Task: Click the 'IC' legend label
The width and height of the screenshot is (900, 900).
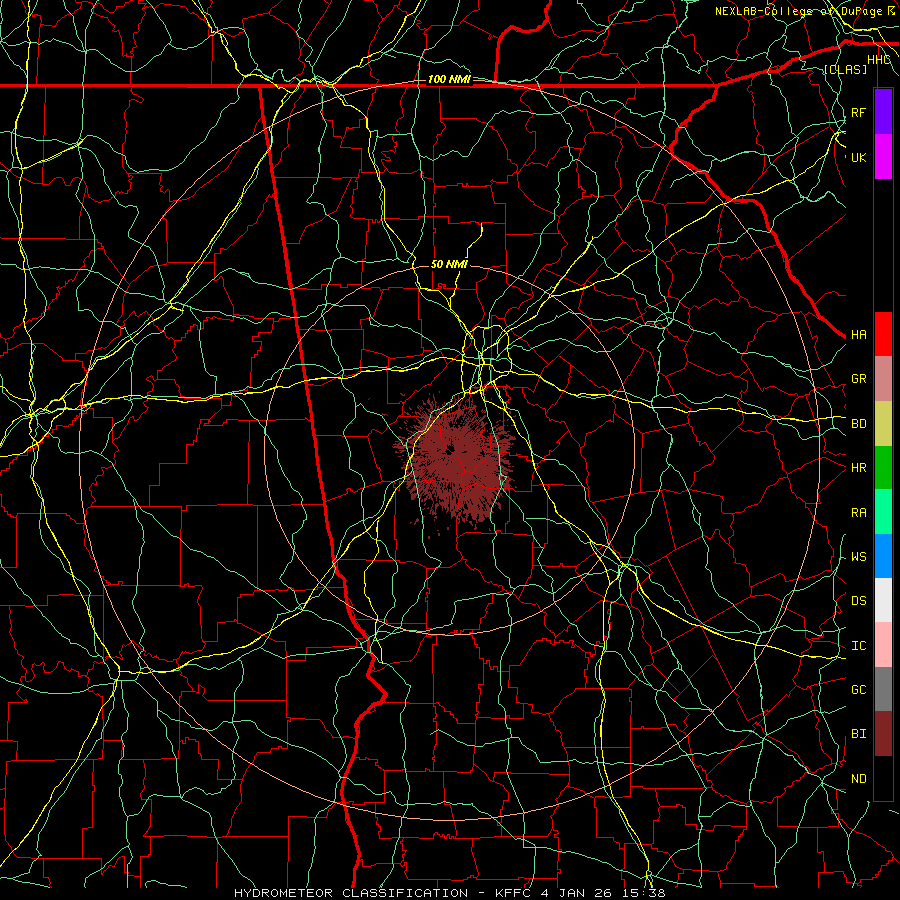Action: click(858, 646)
